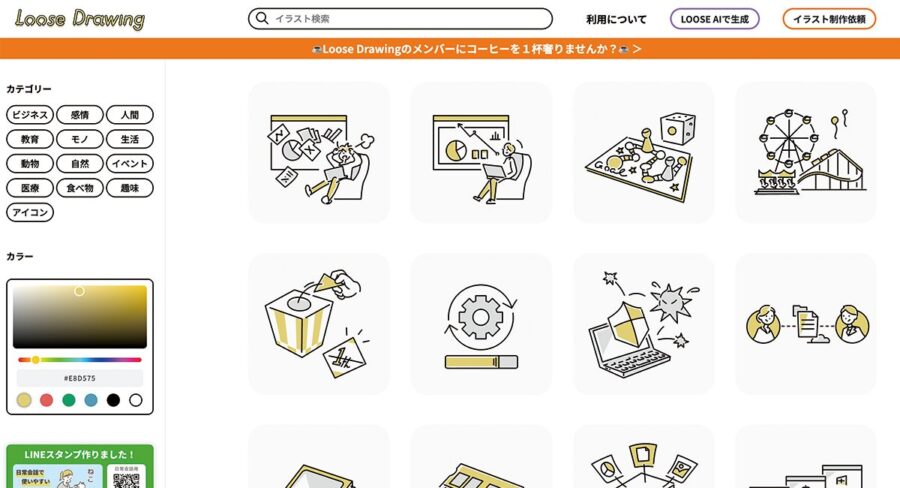Filter by ビジネス category
Screen dimensions: 900x488
coord(30,115)
